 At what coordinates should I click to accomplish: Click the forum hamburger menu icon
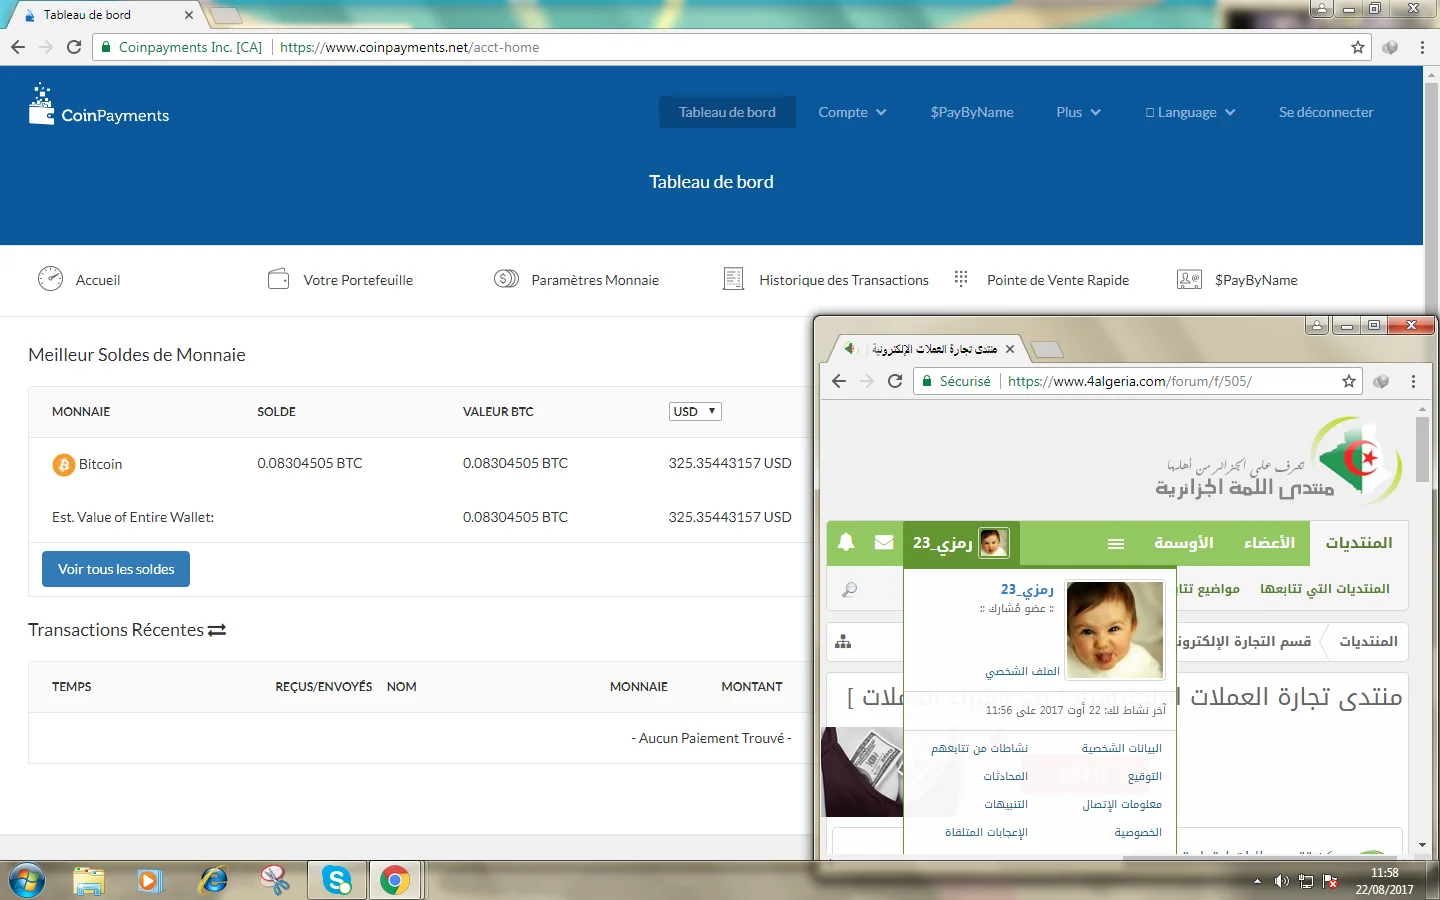click(x=1116, y=543)
